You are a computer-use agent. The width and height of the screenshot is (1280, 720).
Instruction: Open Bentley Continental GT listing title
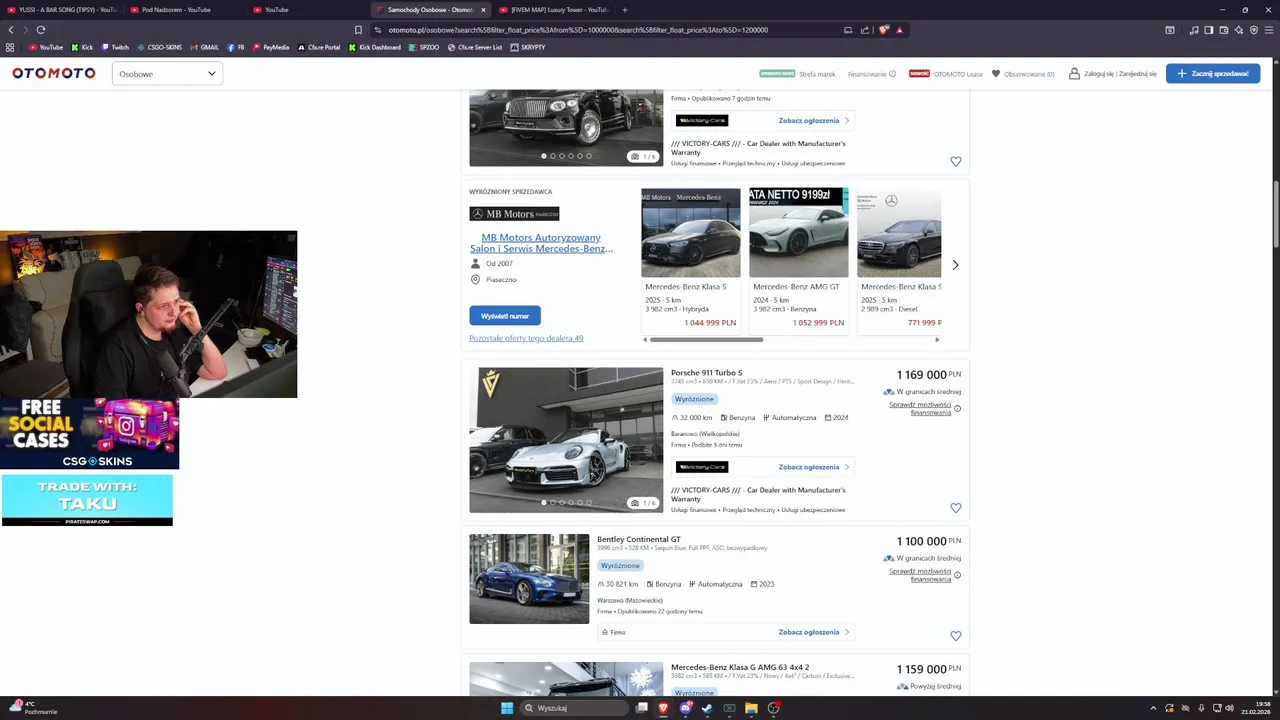639,540
